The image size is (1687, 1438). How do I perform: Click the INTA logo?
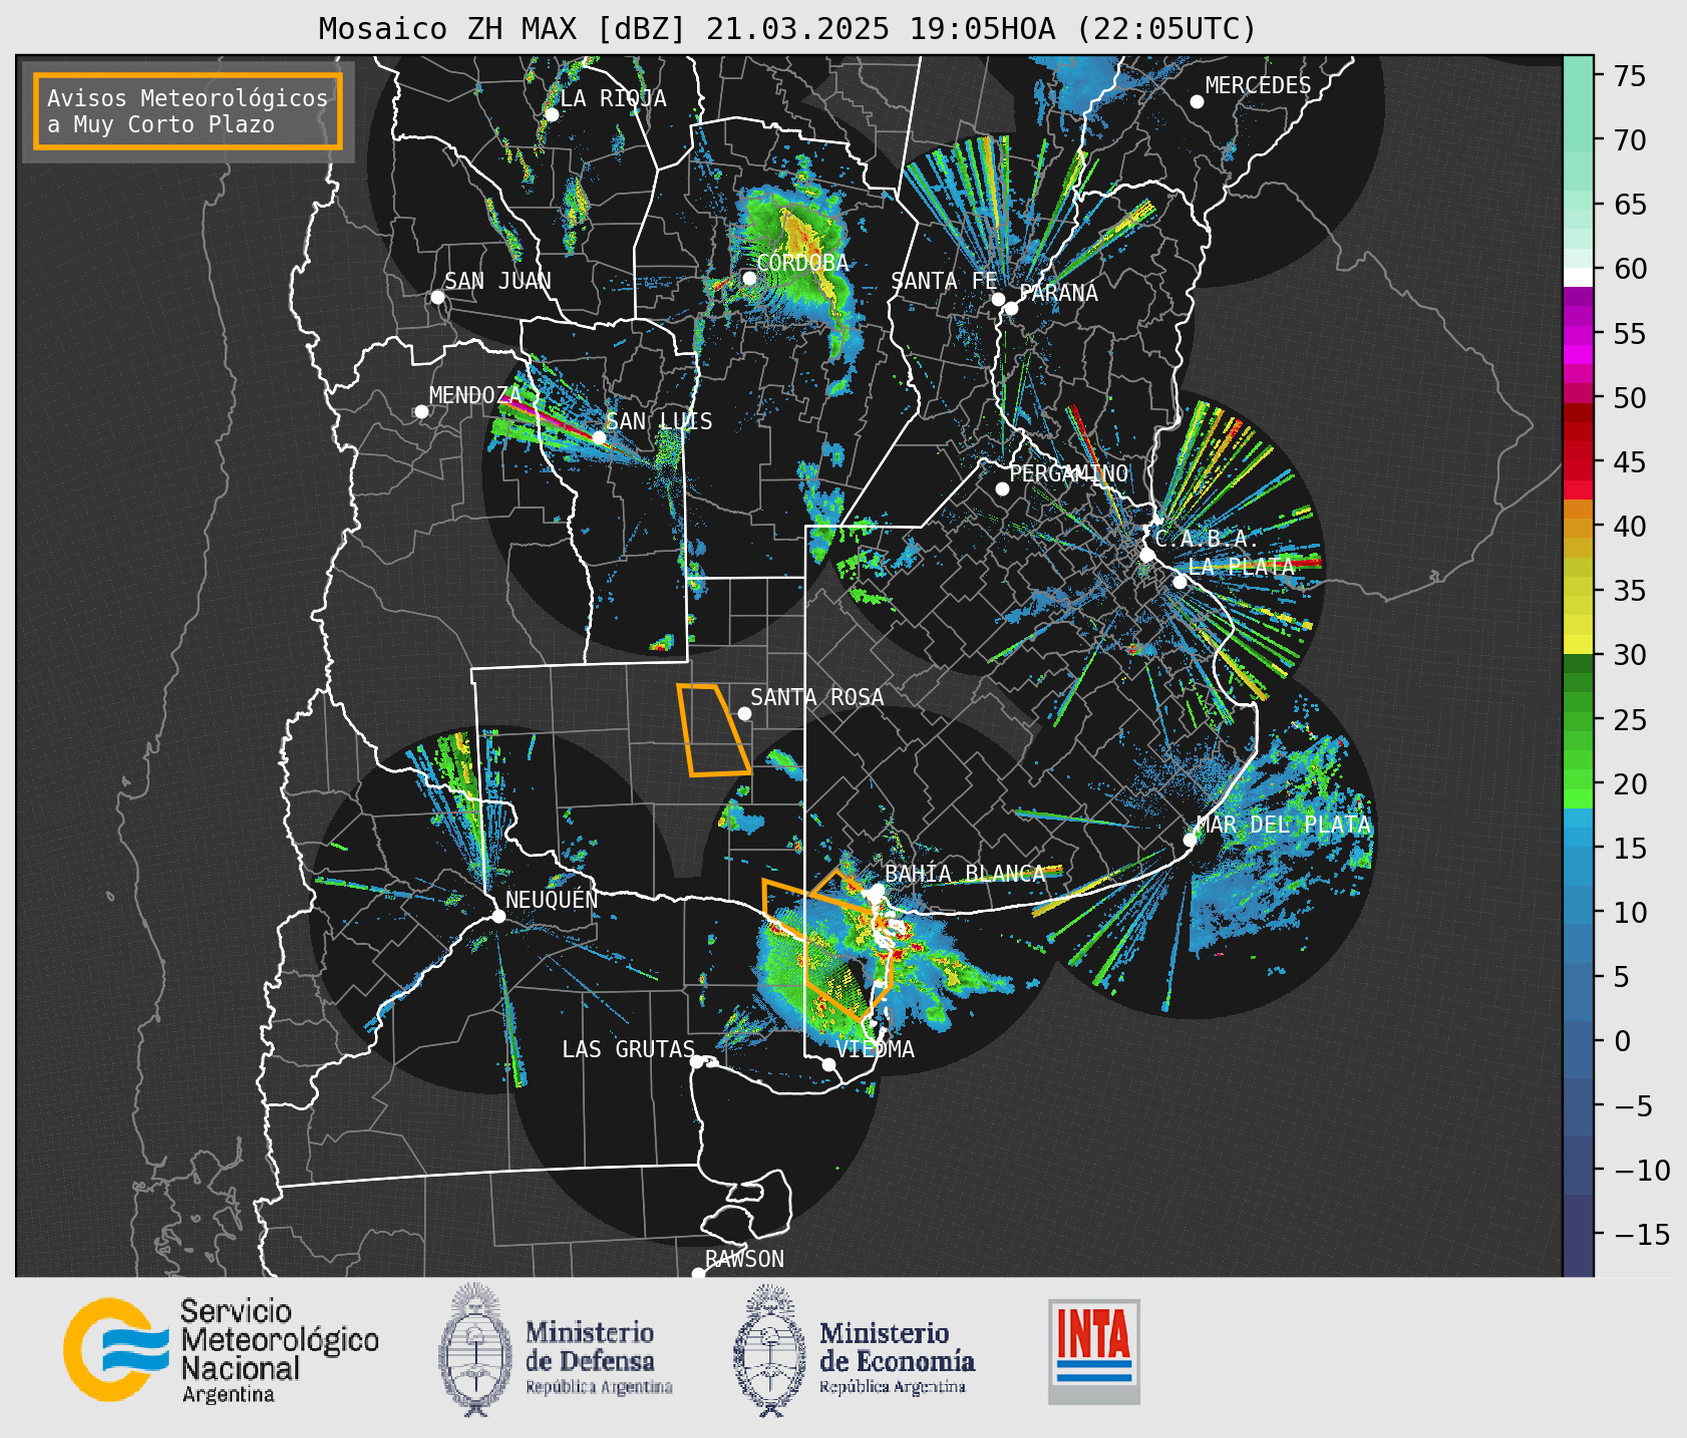[1094, 1351]
